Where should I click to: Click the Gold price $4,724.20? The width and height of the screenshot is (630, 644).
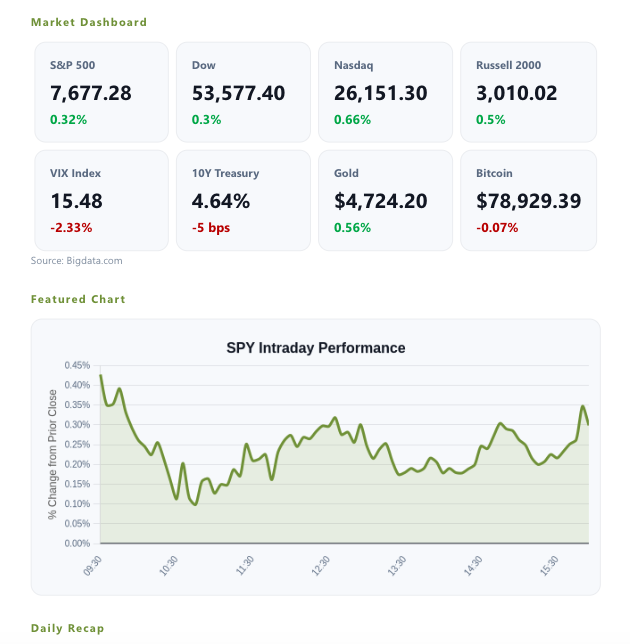point(381,201)
